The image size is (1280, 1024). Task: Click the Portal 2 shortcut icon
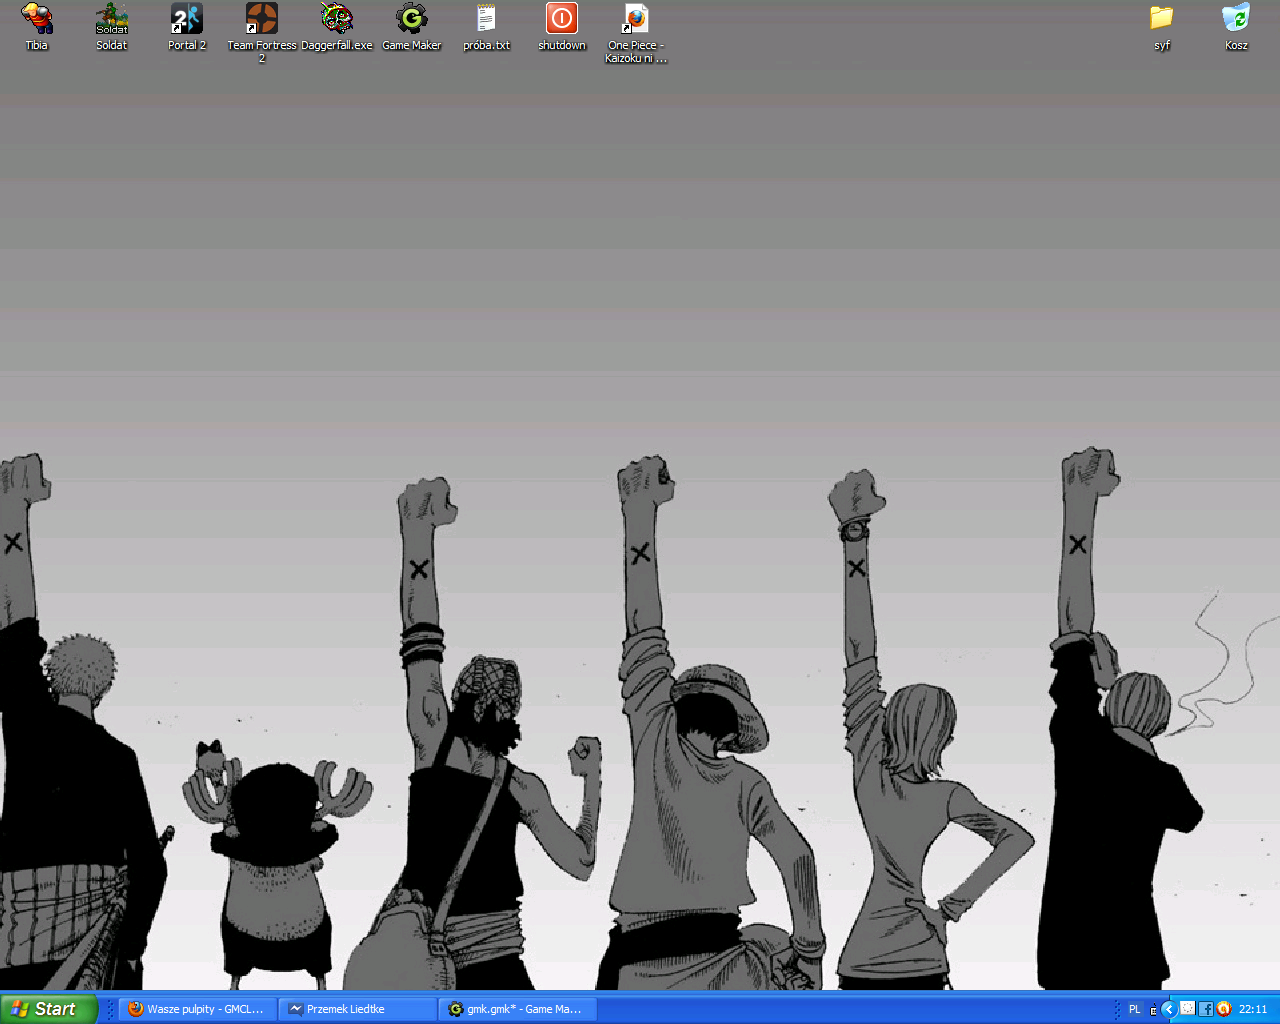[x=187, y=19]
